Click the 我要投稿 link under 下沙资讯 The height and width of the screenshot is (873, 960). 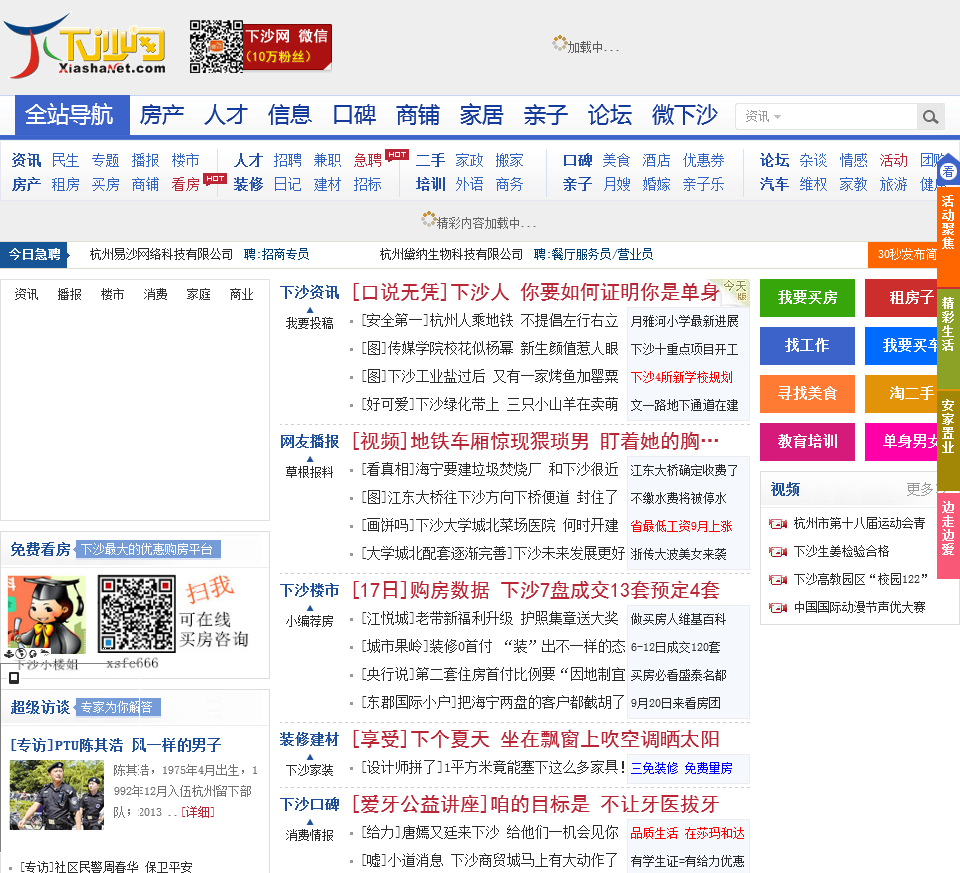(x=309, y=323)
